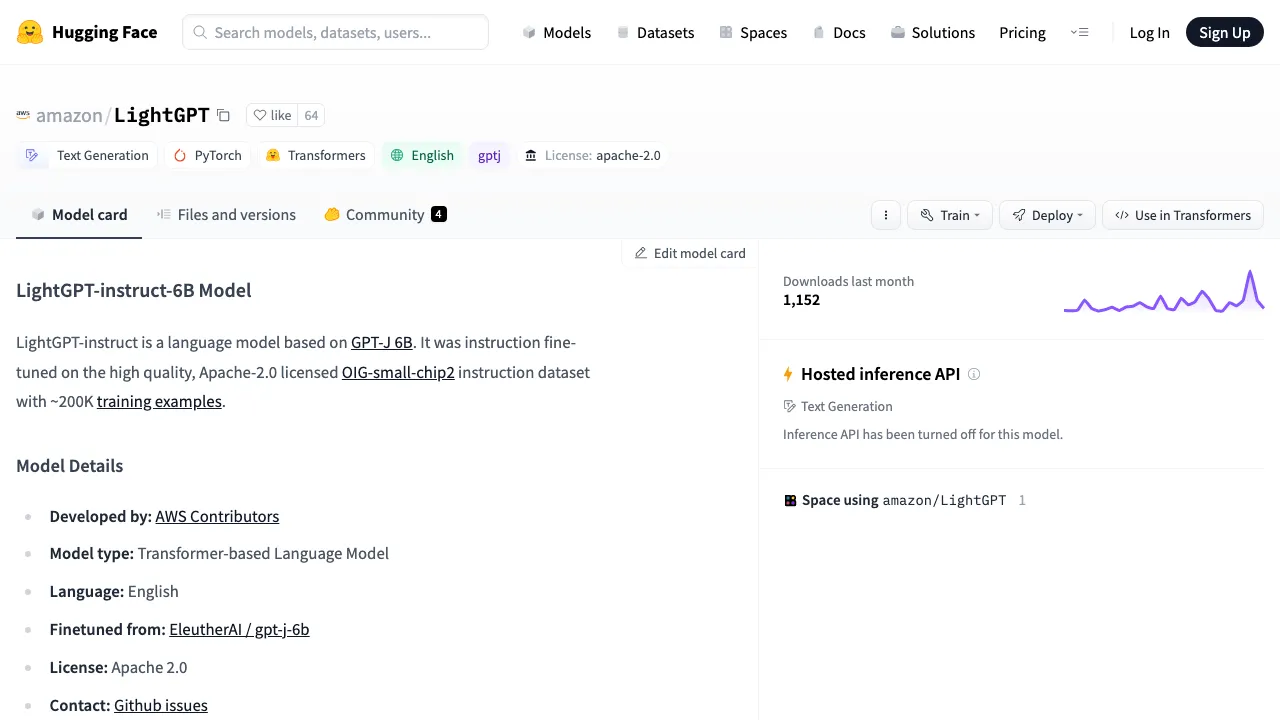Open the Deploy dropdown
This screenshot has height=720, width=1280.
point(1047,215)
